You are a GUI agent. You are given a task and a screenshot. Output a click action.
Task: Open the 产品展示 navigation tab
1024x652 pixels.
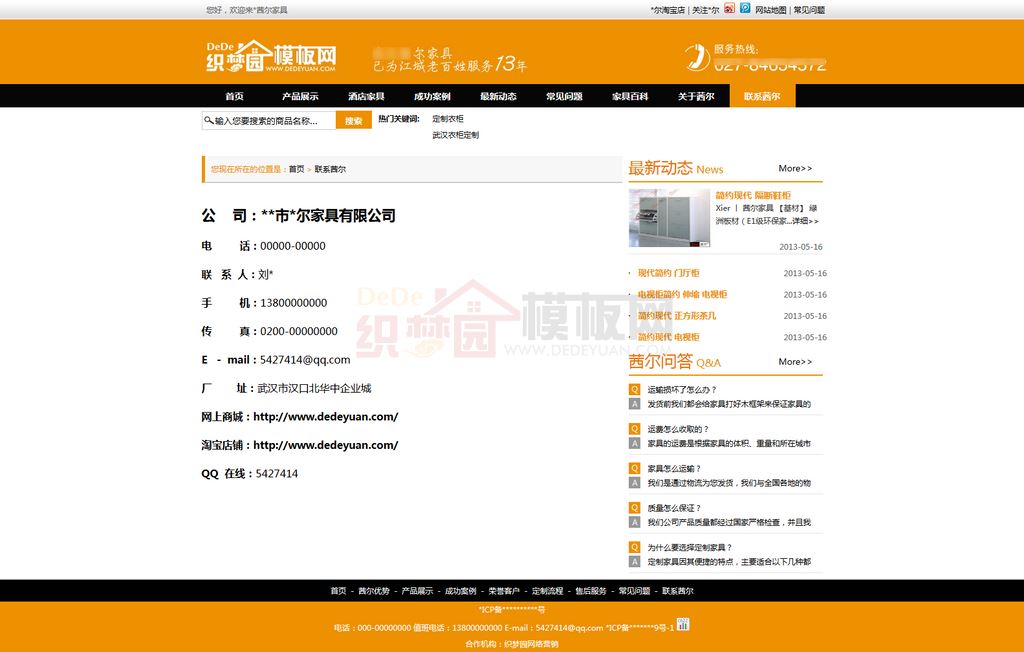(300, 97)
